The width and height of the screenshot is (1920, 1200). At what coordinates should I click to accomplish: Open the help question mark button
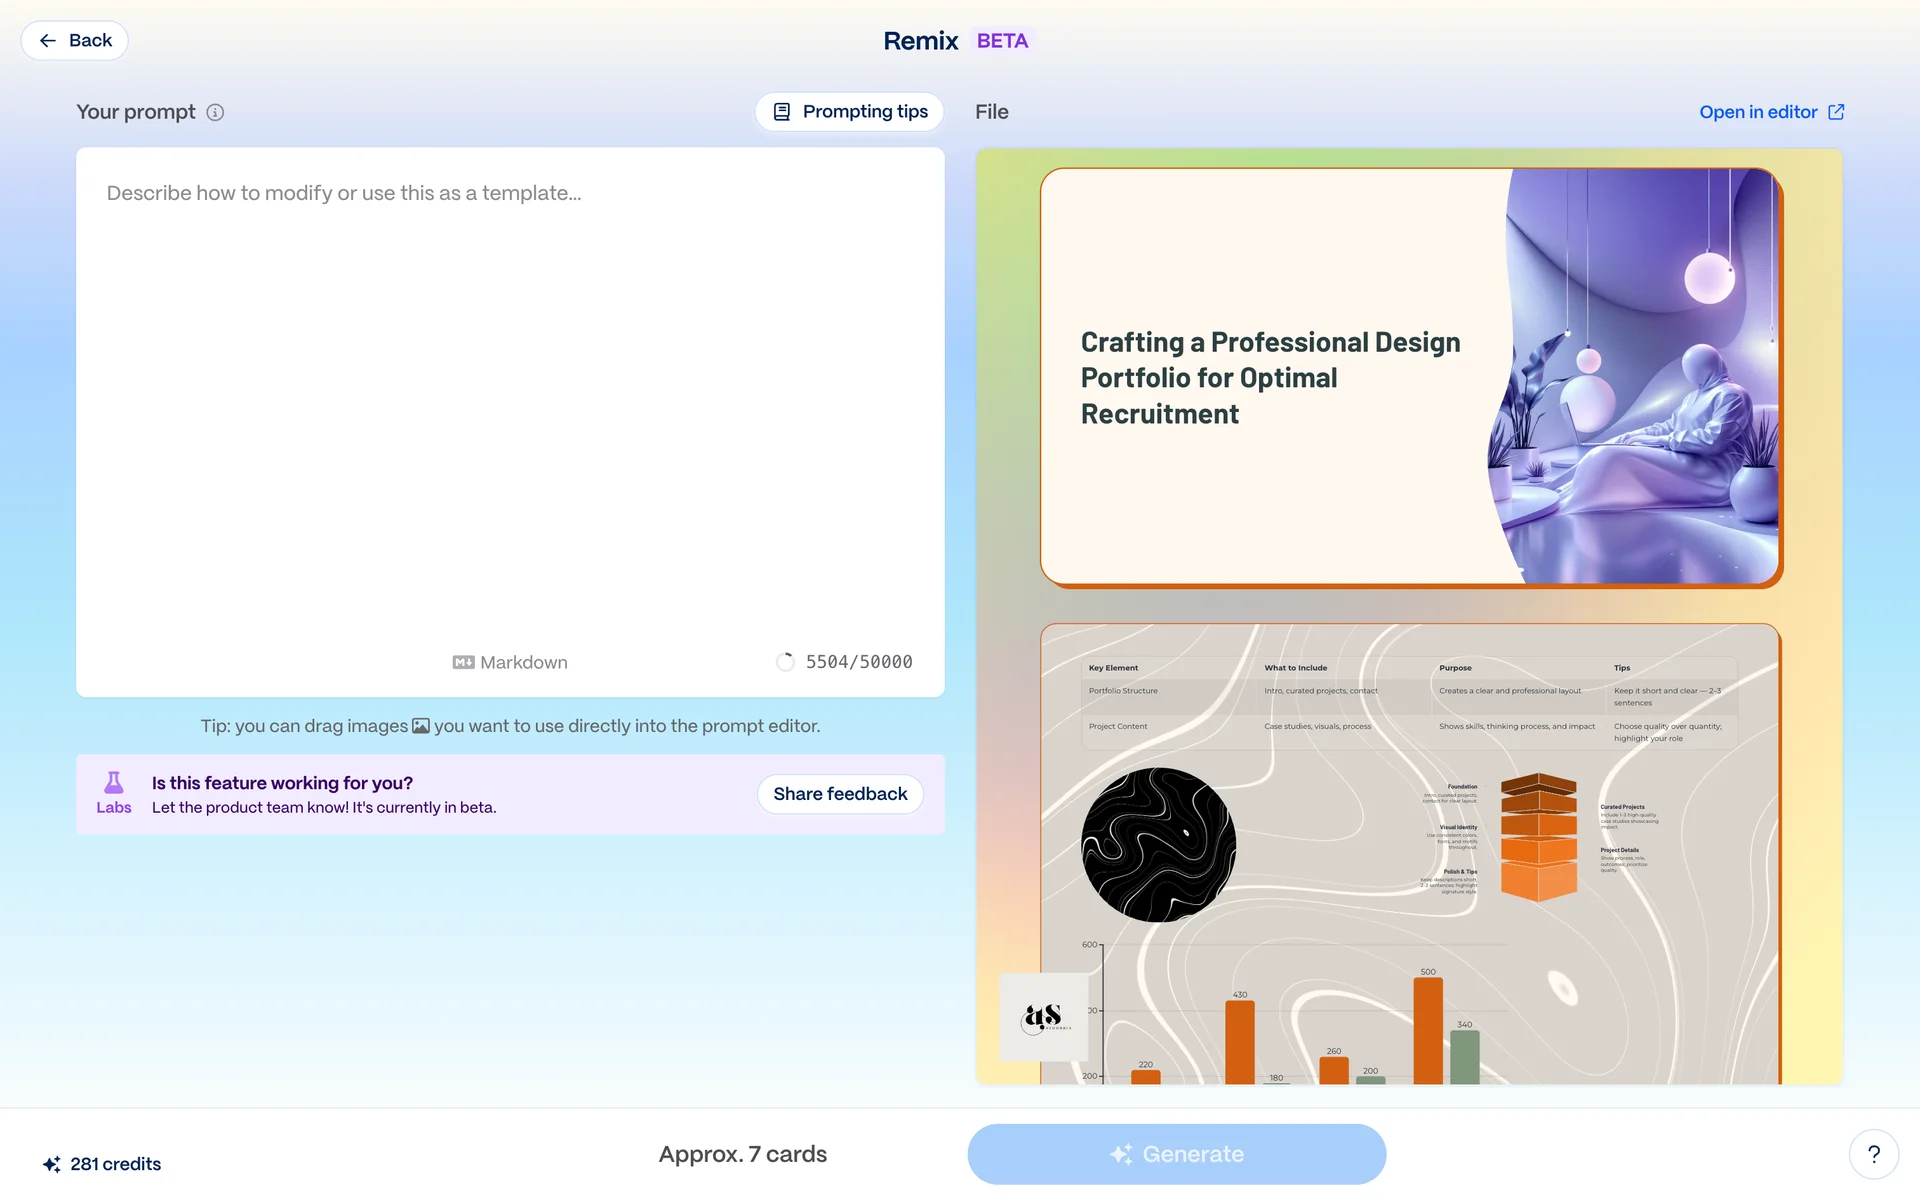pyautogui.click(x=1873, y=1154)
